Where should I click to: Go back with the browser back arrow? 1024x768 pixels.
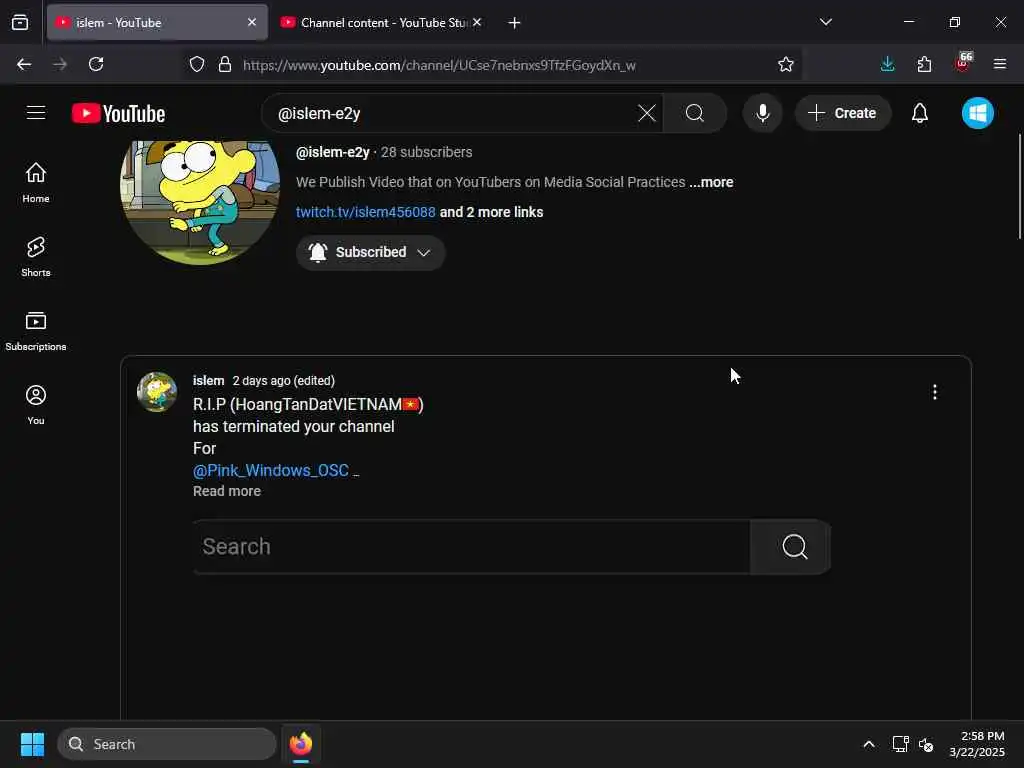coord(24,64)
